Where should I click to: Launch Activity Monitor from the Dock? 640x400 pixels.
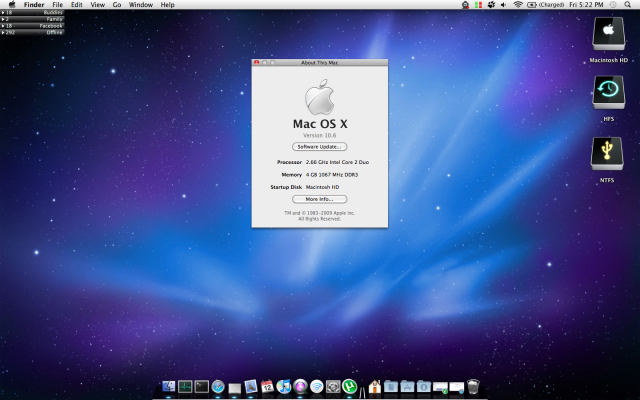coord(185,387)
